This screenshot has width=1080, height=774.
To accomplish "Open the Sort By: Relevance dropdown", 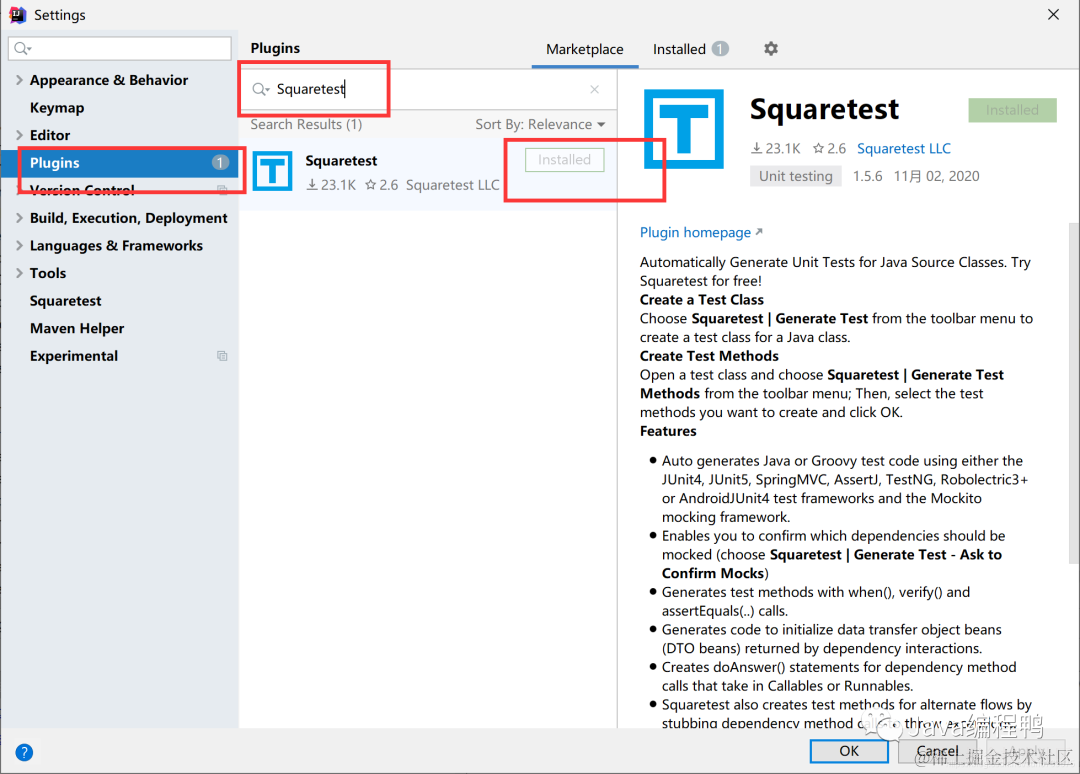I will [x=540, y=125].
